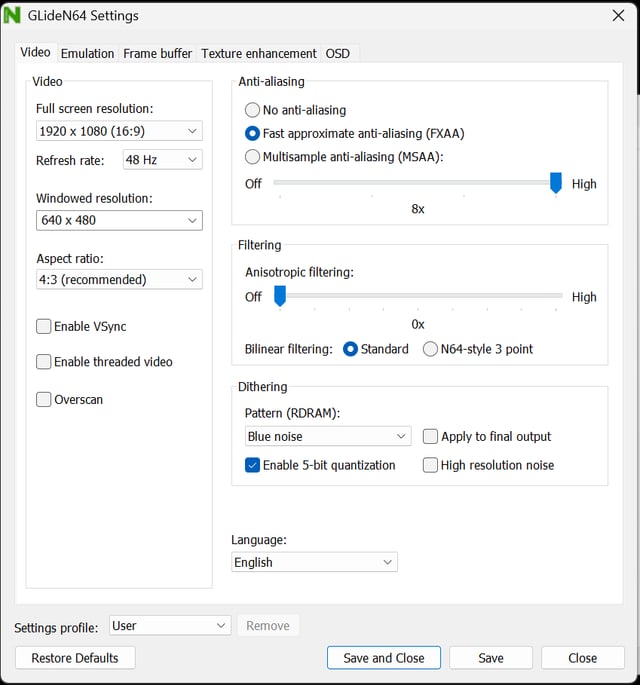This screenshot has height=685, width=640.
Task: Open the Dithering pattern Blue noise dropdown
Action: point(328,436)
